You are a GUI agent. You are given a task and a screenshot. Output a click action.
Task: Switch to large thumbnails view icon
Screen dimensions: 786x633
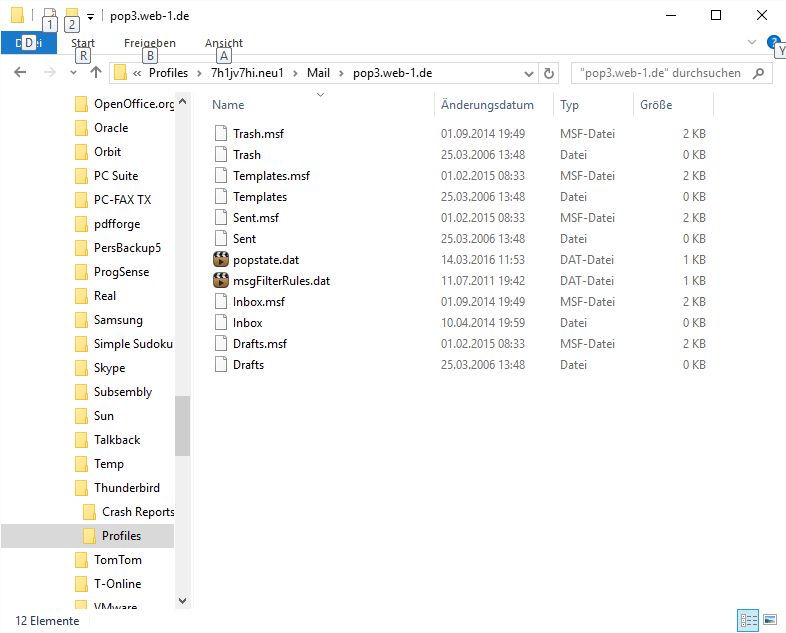(x=769, y=621)
